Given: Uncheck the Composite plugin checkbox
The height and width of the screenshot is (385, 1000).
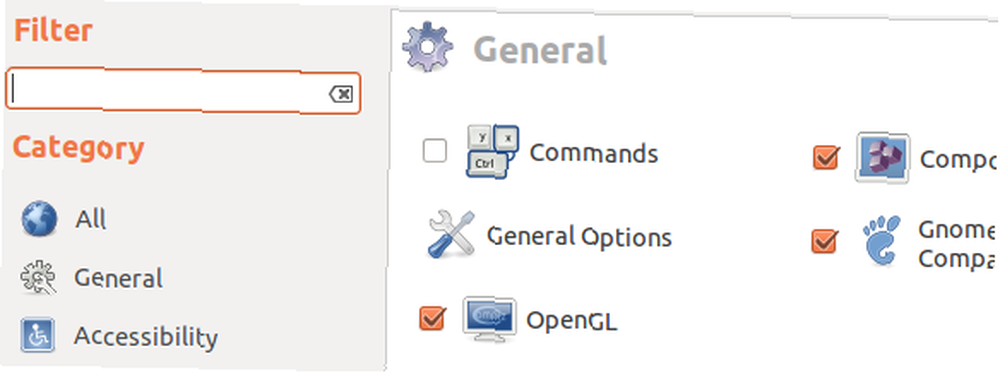Looking at the screenshot, I should pos(826,157).
